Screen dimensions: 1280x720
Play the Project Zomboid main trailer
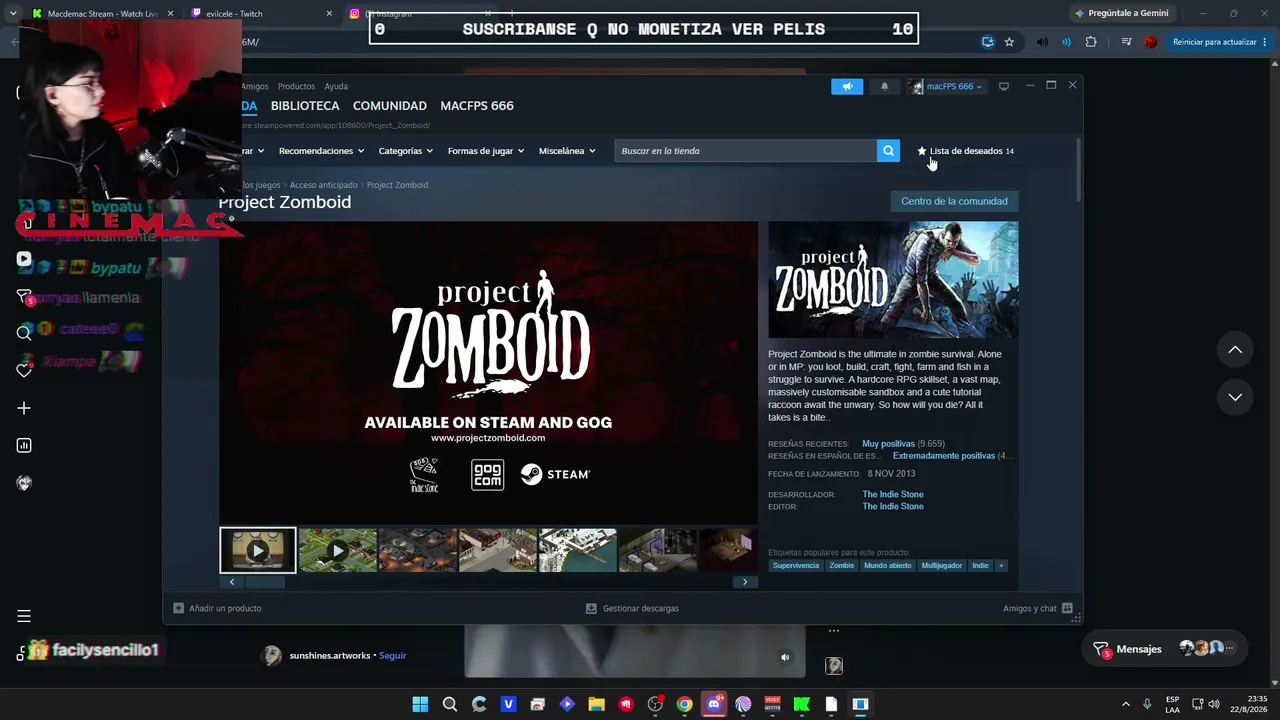point(488,372)
